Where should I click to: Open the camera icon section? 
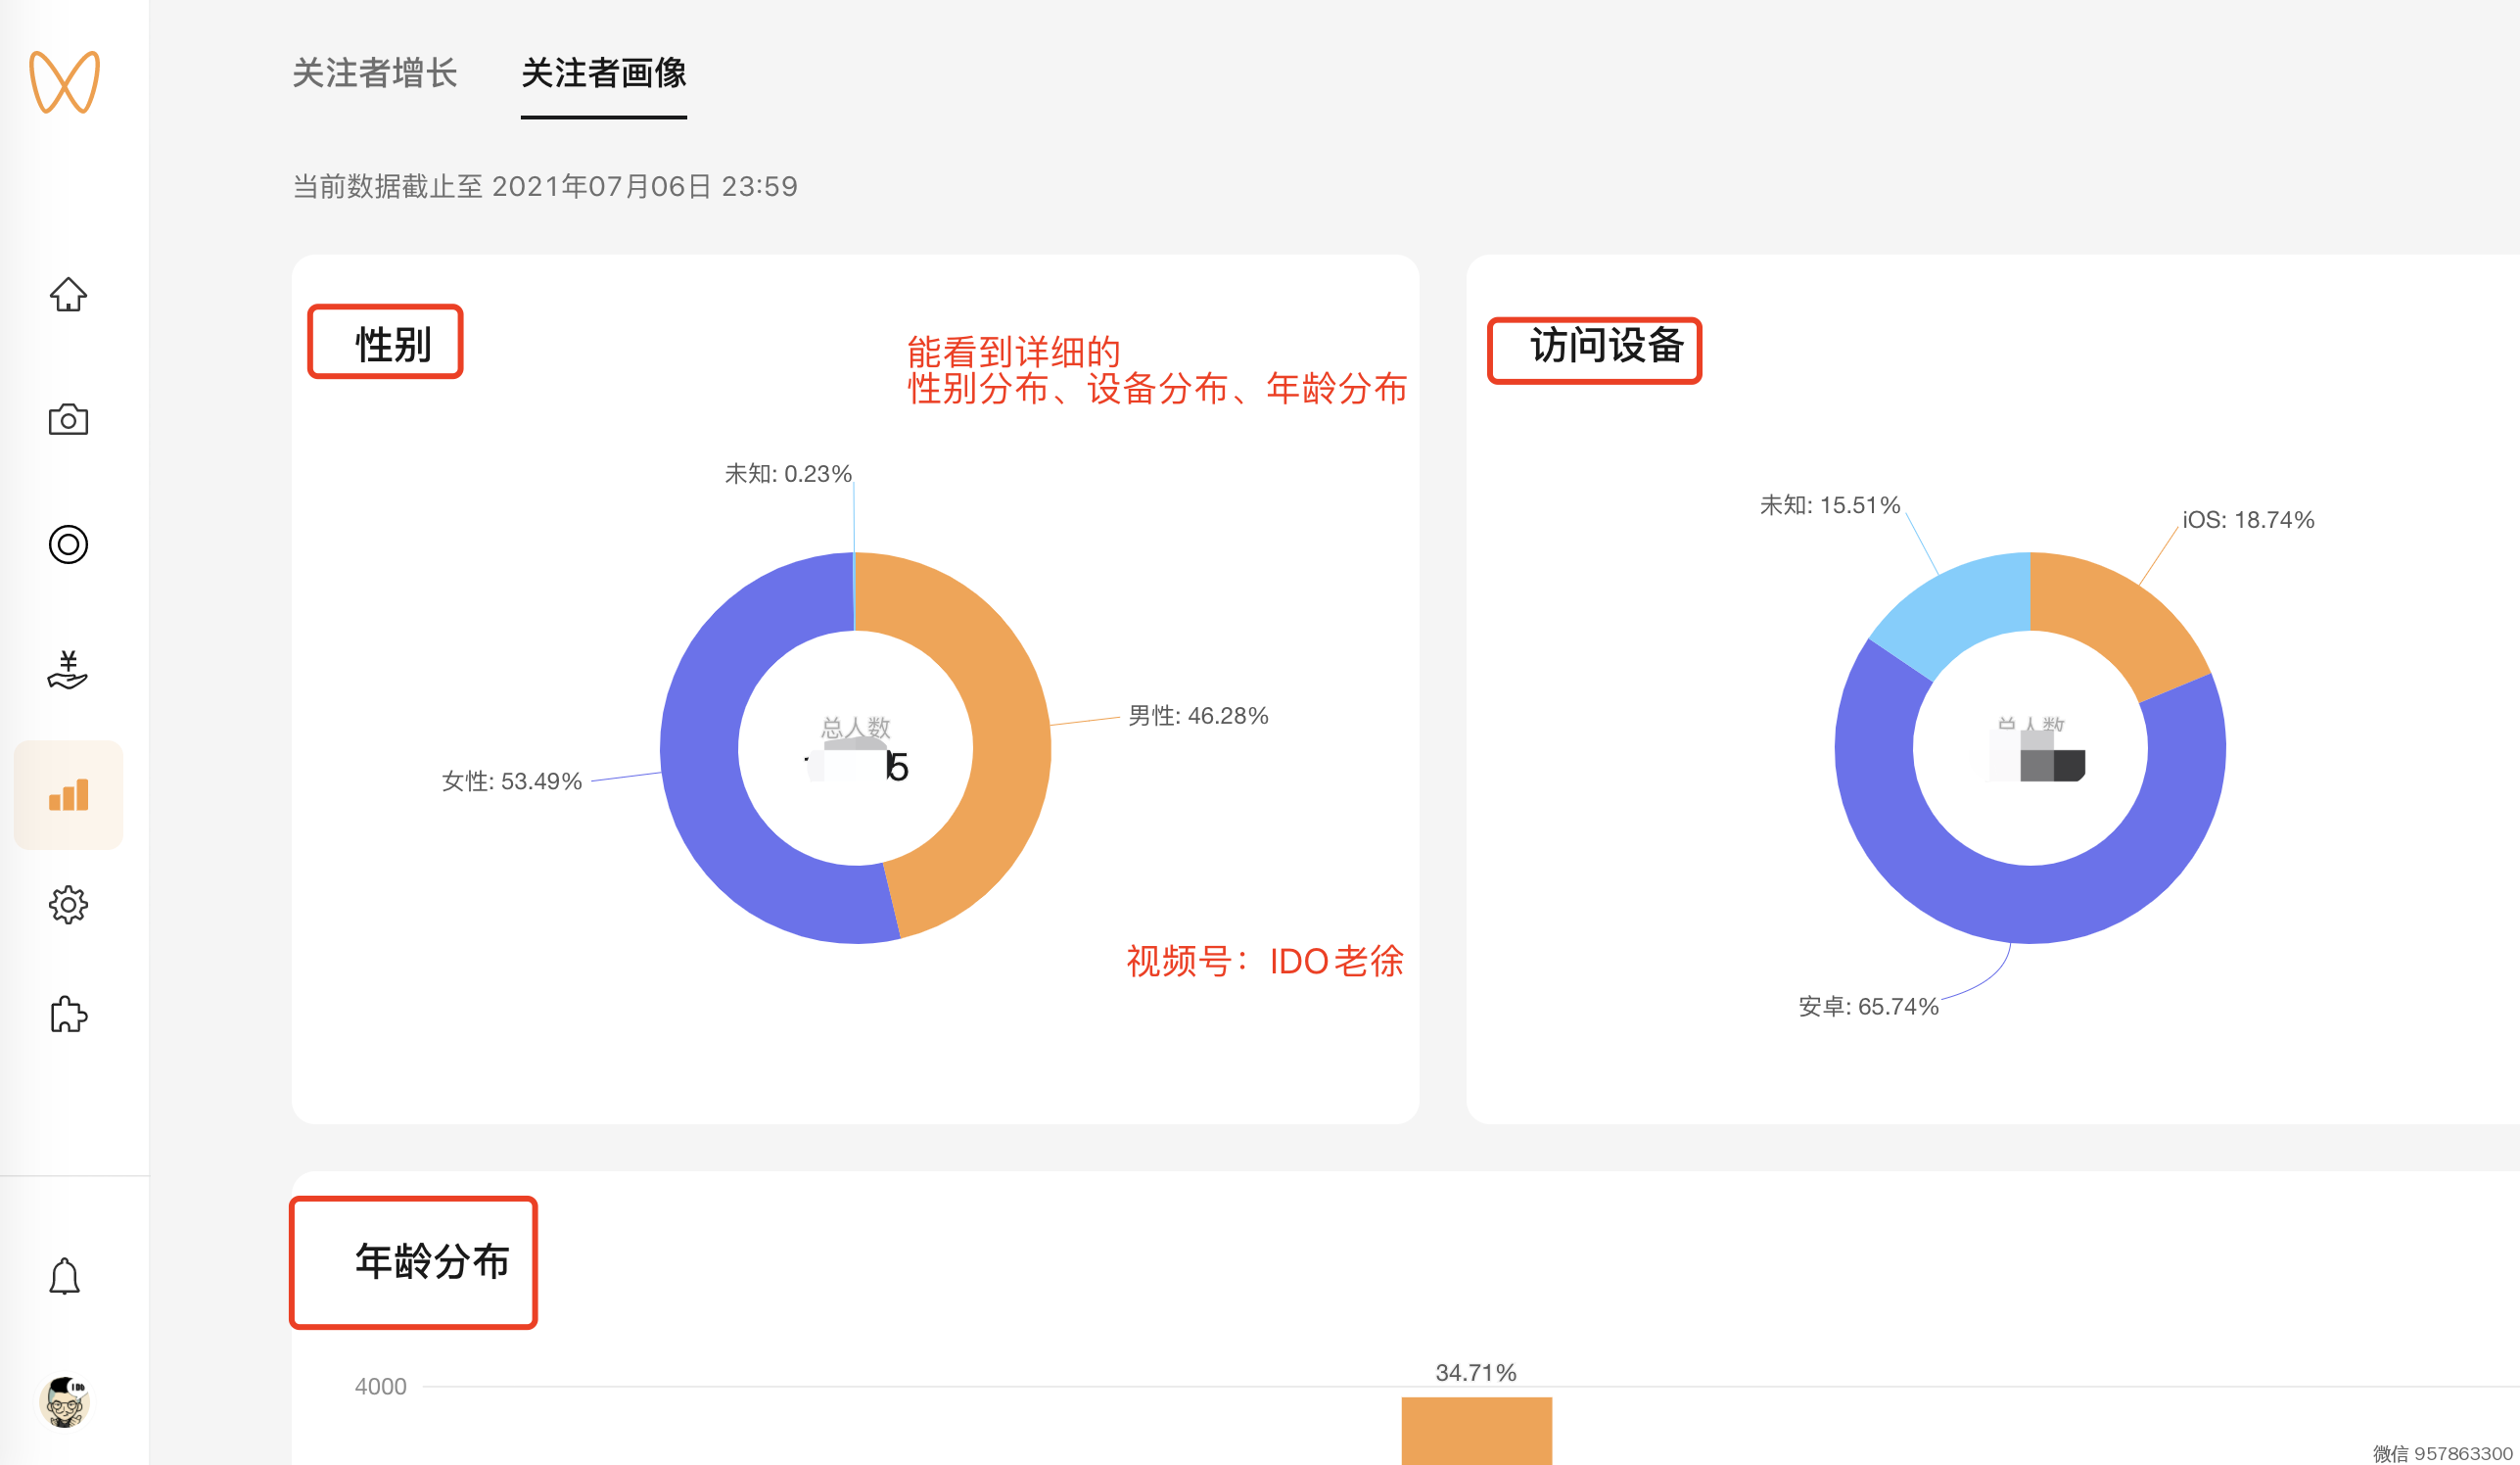pos(68,419)
